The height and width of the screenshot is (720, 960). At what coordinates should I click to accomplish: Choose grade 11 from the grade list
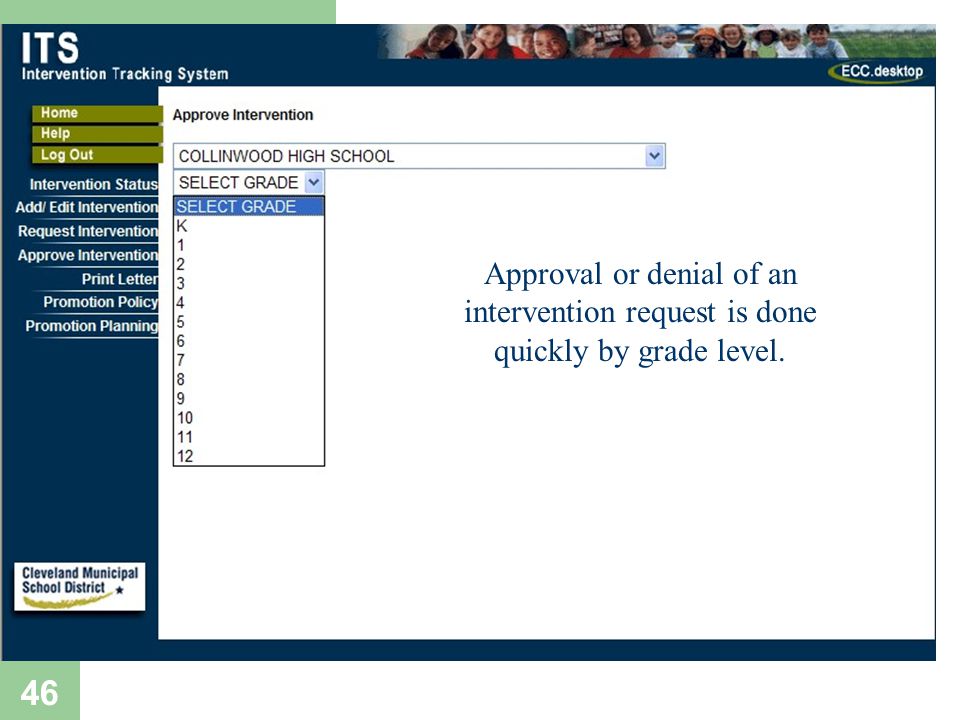click(x=249, y=437)
